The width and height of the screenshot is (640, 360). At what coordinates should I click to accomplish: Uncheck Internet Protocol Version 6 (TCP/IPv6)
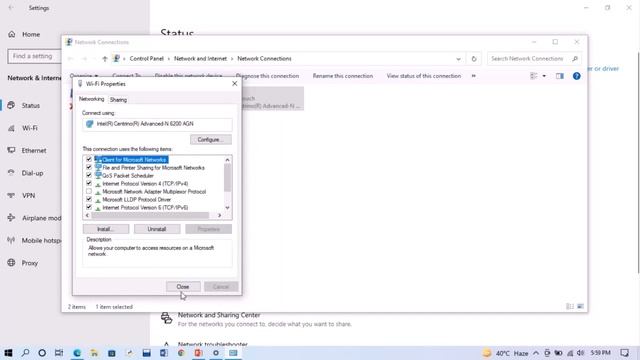[89, 207]
